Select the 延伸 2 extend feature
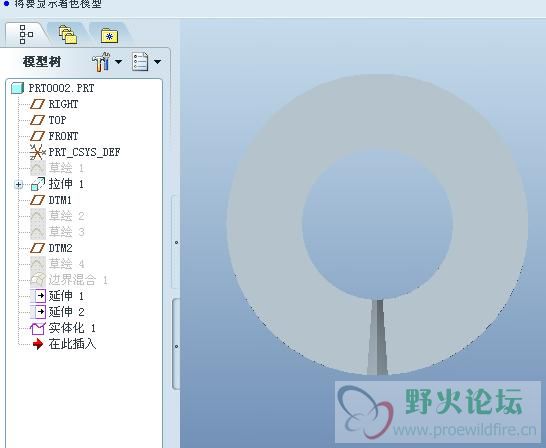The height and width of the screenshot is (448, 546). (x=57, y=312)
